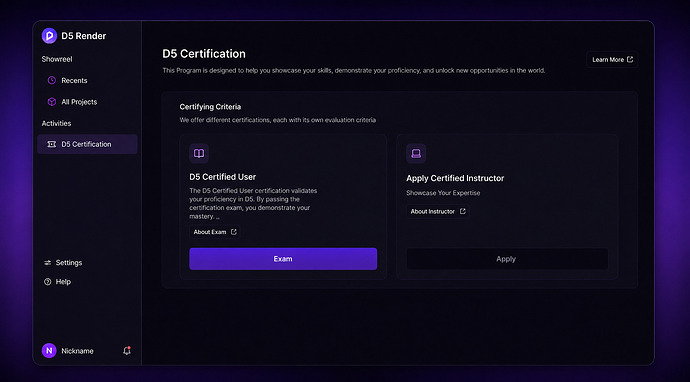Click the Help question mark icon

pos(48,282)
